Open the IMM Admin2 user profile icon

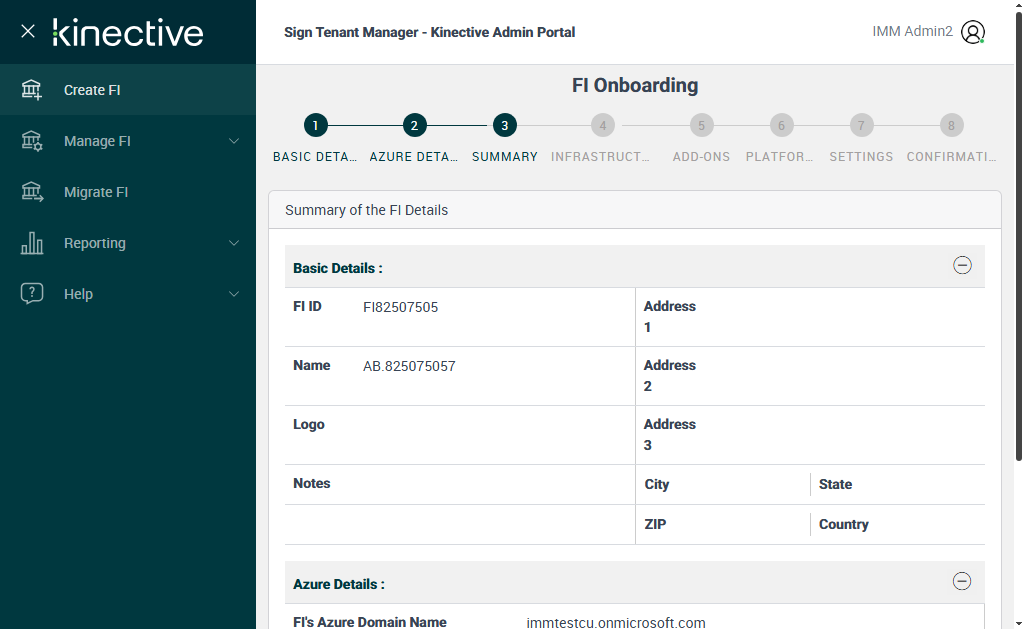(972, 32)
